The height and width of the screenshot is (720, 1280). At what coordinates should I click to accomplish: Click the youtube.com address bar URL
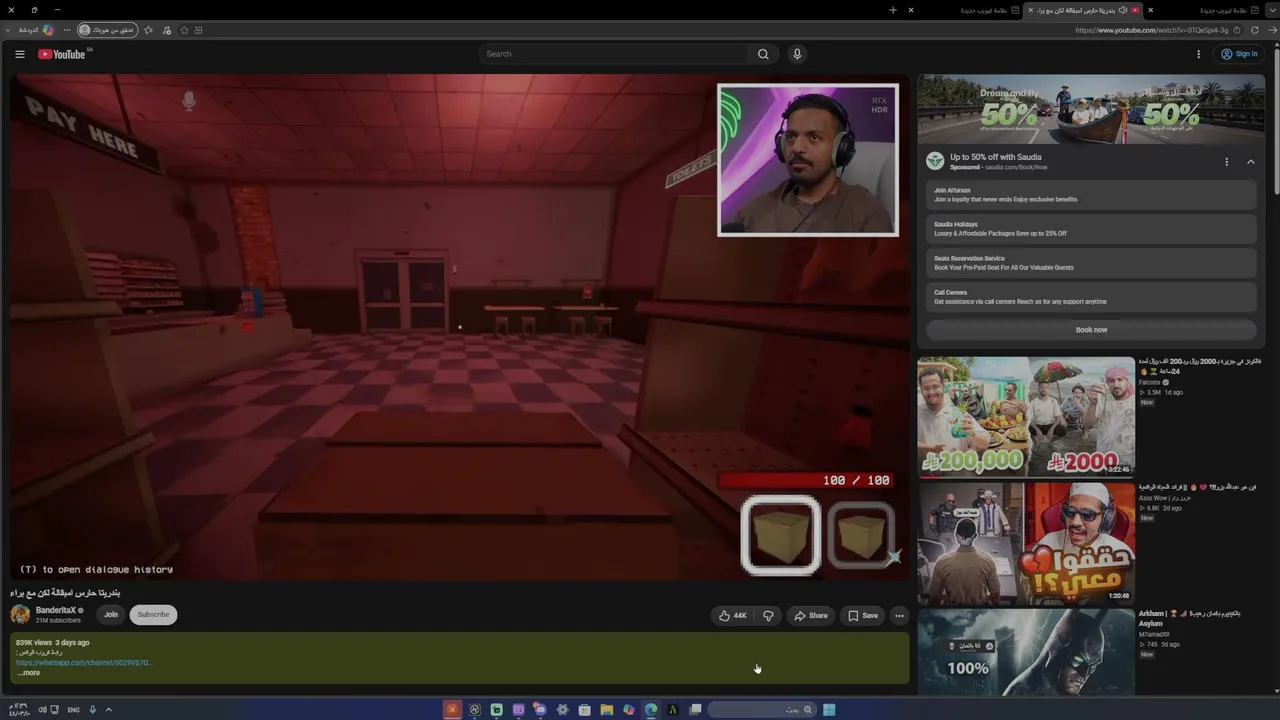pos(1152,30)
